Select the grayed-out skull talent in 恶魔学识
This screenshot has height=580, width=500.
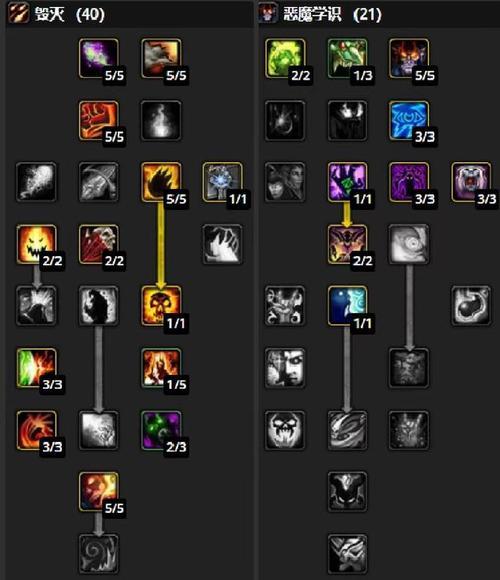click(x=285, y=430)
